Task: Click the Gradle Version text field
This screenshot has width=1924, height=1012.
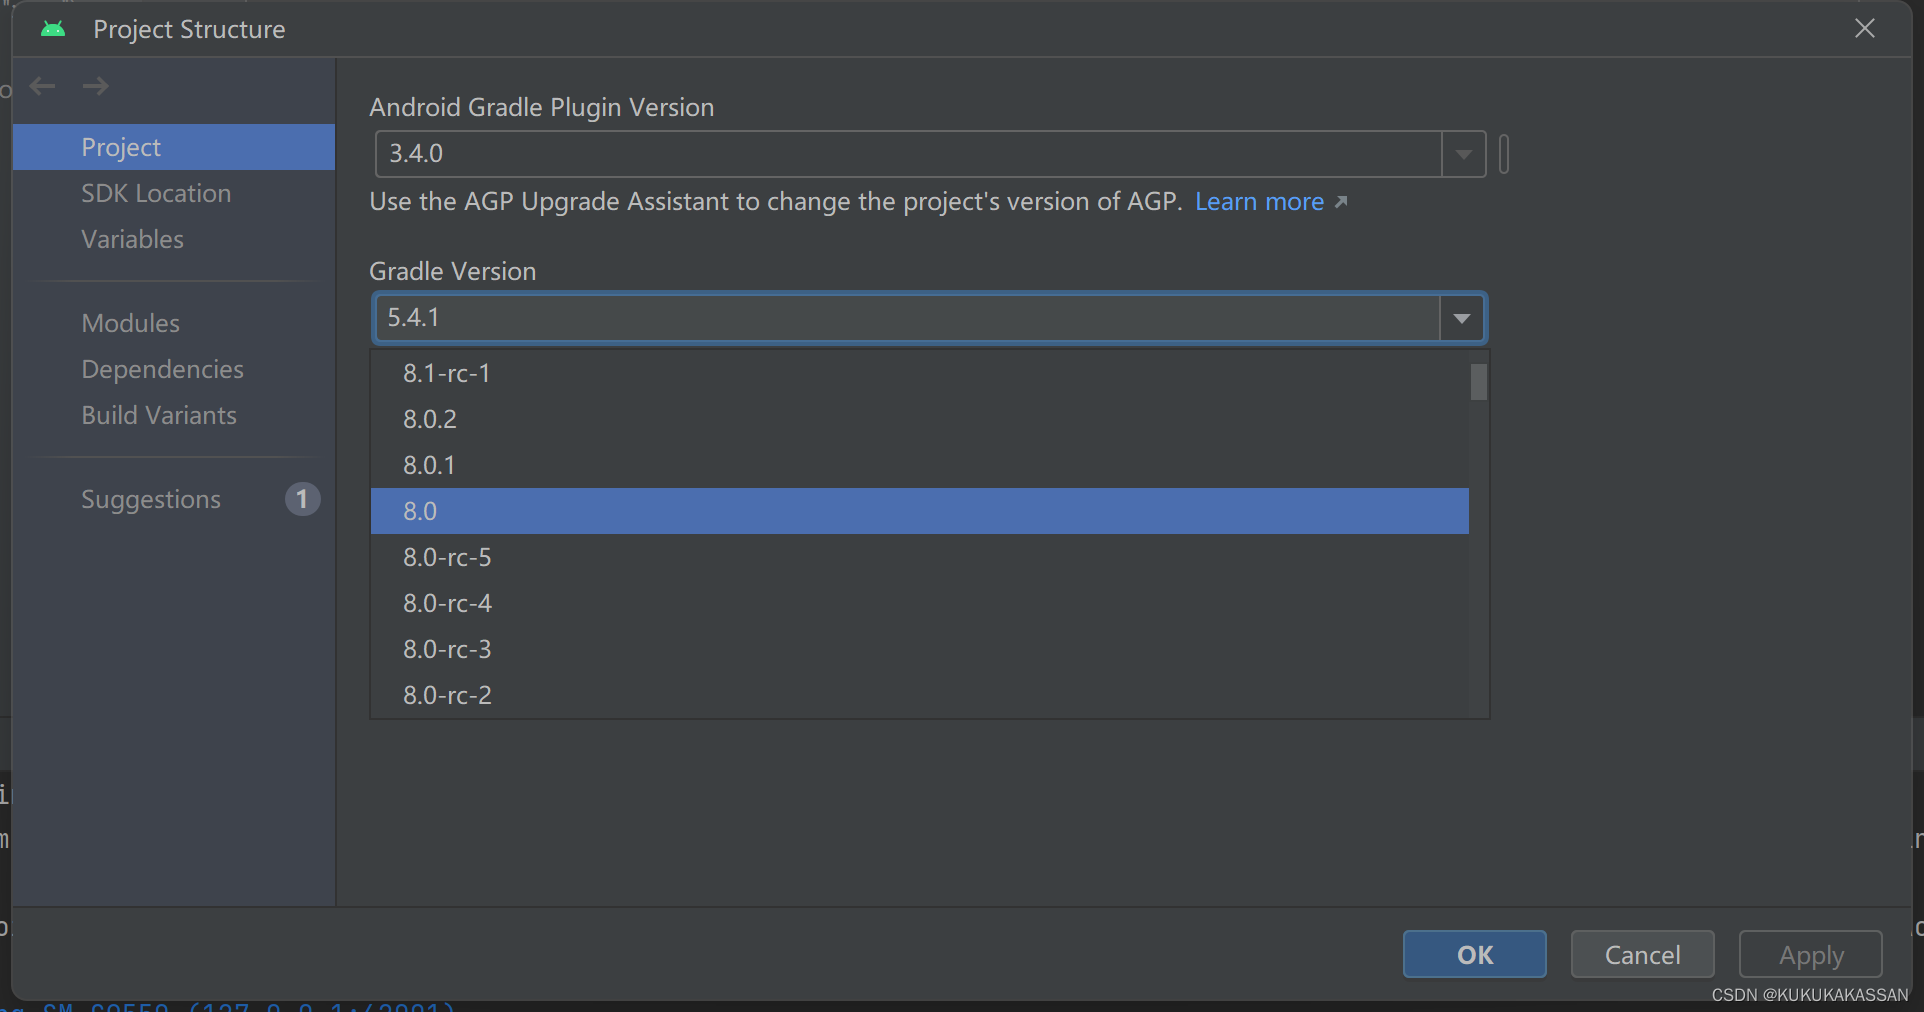Action: pyautogui.click(x=906, y=318)
